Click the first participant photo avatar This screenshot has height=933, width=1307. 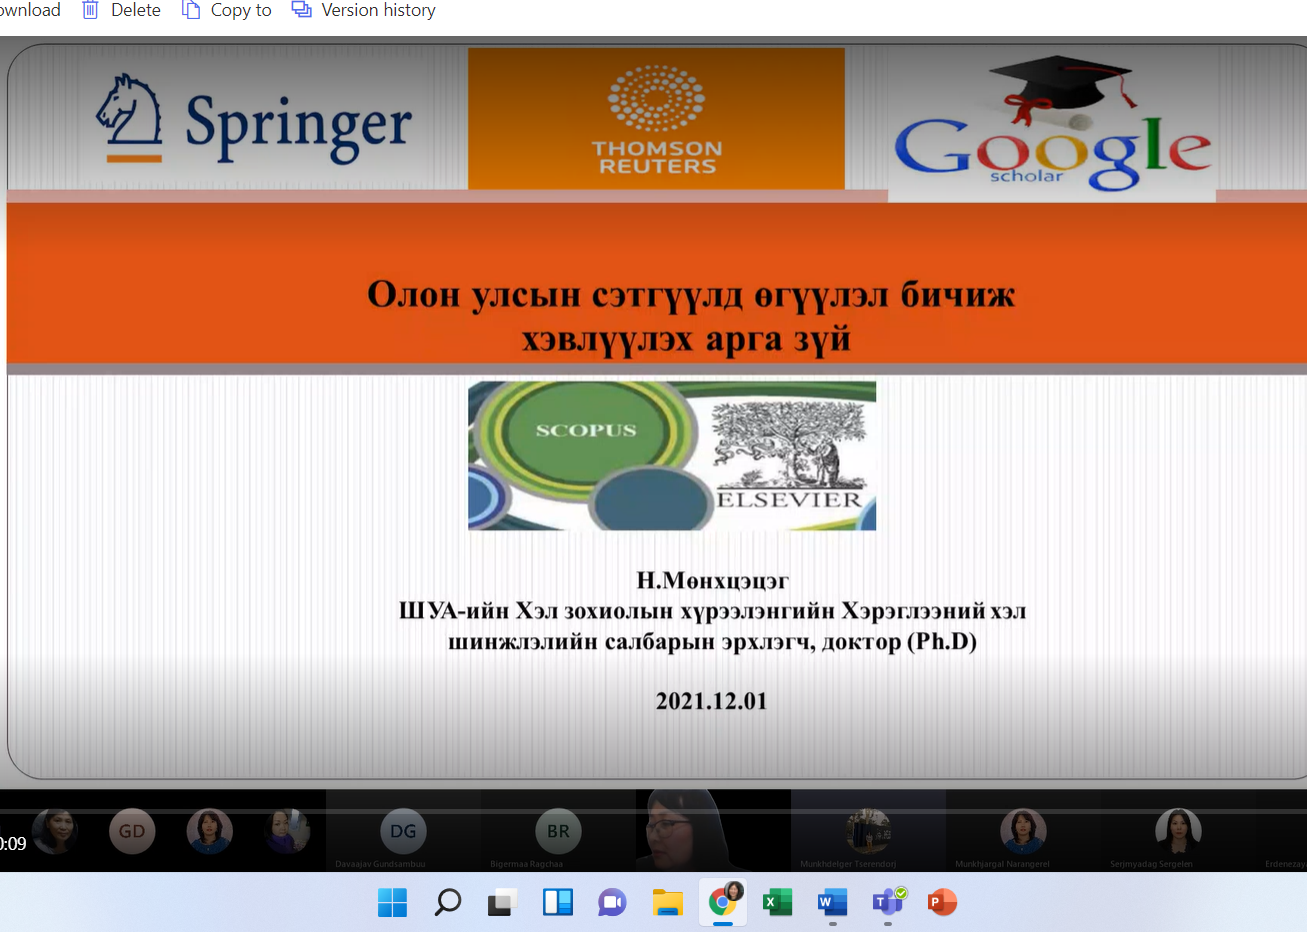tap(54, 831)
